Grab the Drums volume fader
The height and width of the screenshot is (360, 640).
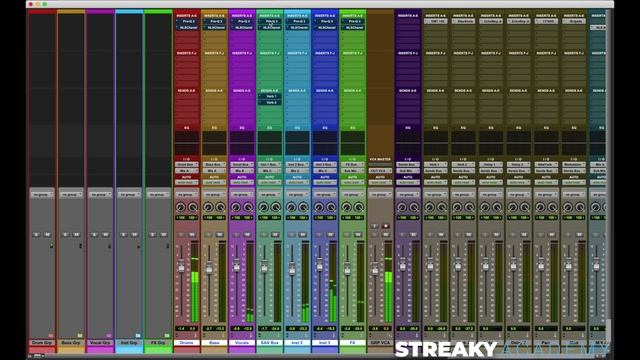pyautogui.click(x=181, y=267)
